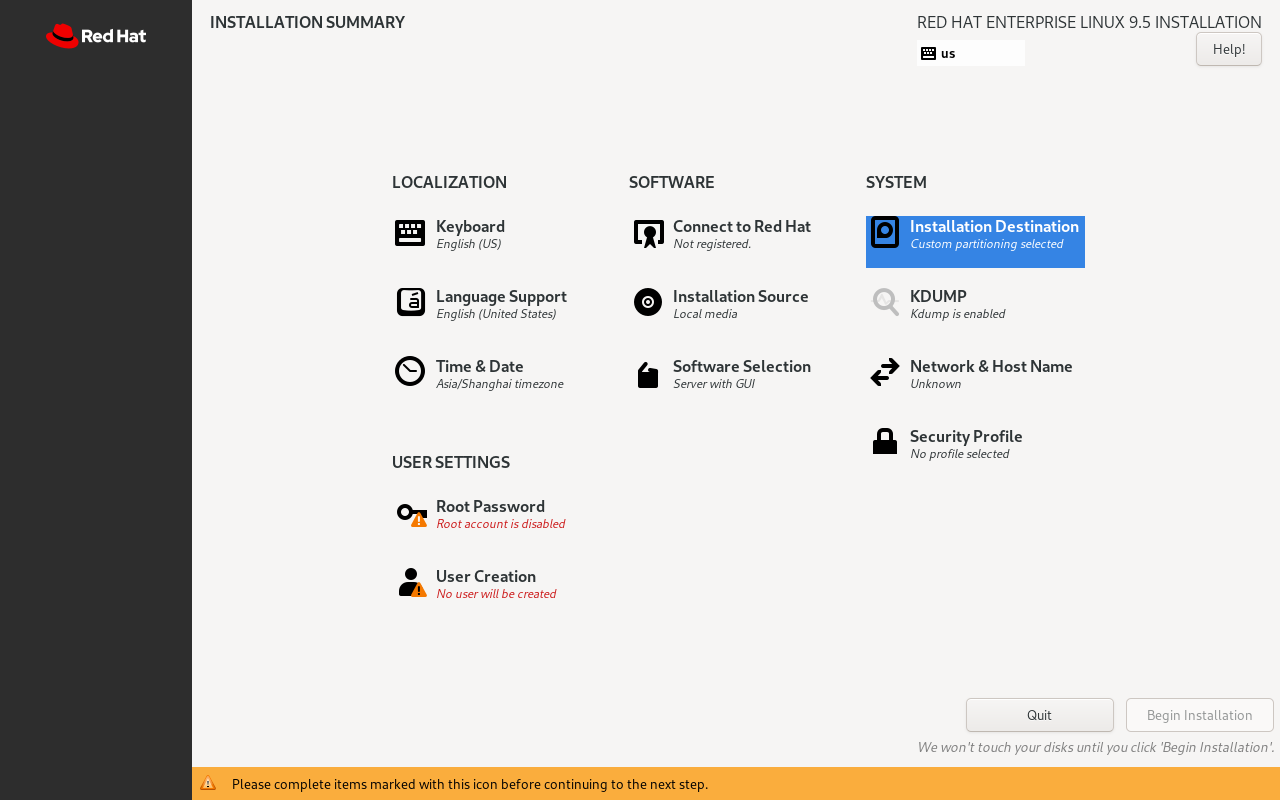Open Software Selection label
1280x800 pixels.
click(742, 366)
